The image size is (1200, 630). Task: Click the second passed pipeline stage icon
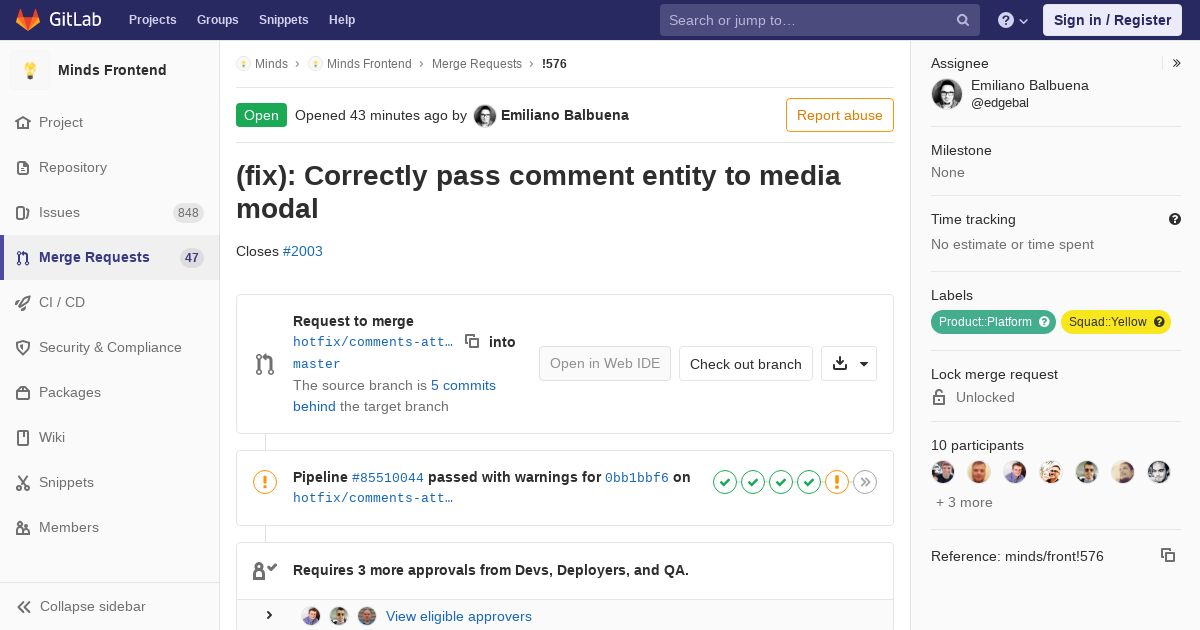coord(753,483)
